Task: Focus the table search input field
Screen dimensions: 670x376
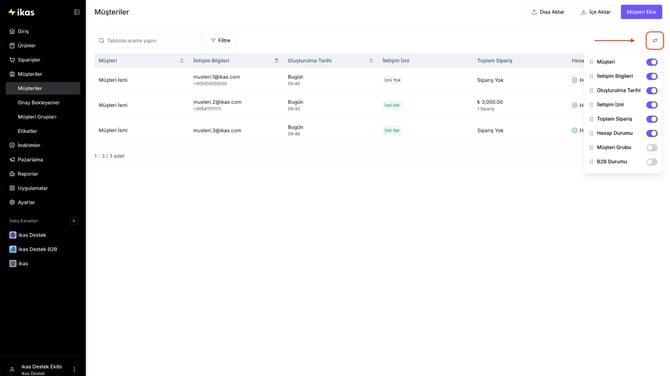Action: (148, 41)
